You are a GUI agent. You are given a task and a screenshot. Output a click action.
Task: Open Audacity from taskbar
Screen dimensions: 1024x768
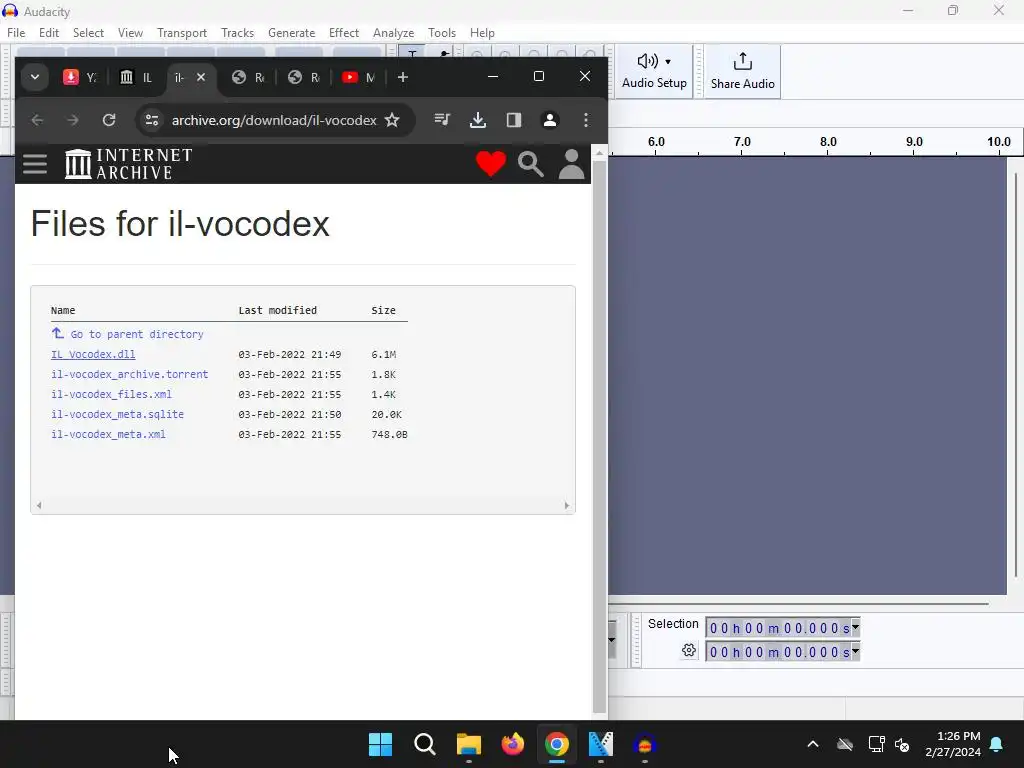(x=645, y=744)
